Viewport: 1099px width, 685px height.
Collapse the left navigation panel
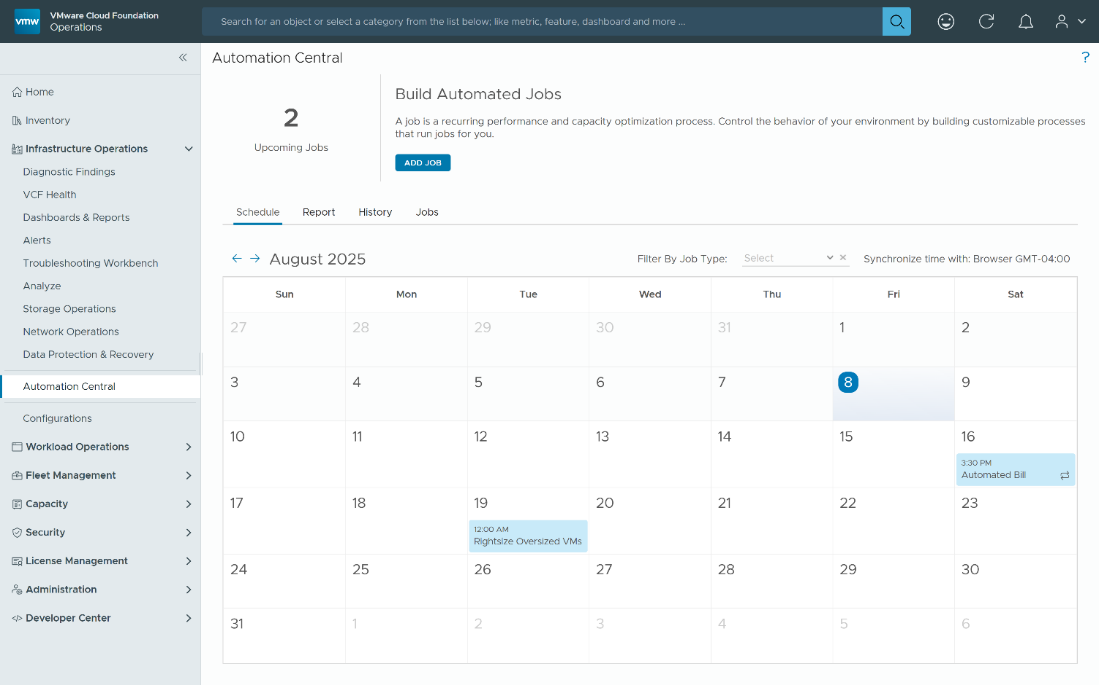coord(183,58)
